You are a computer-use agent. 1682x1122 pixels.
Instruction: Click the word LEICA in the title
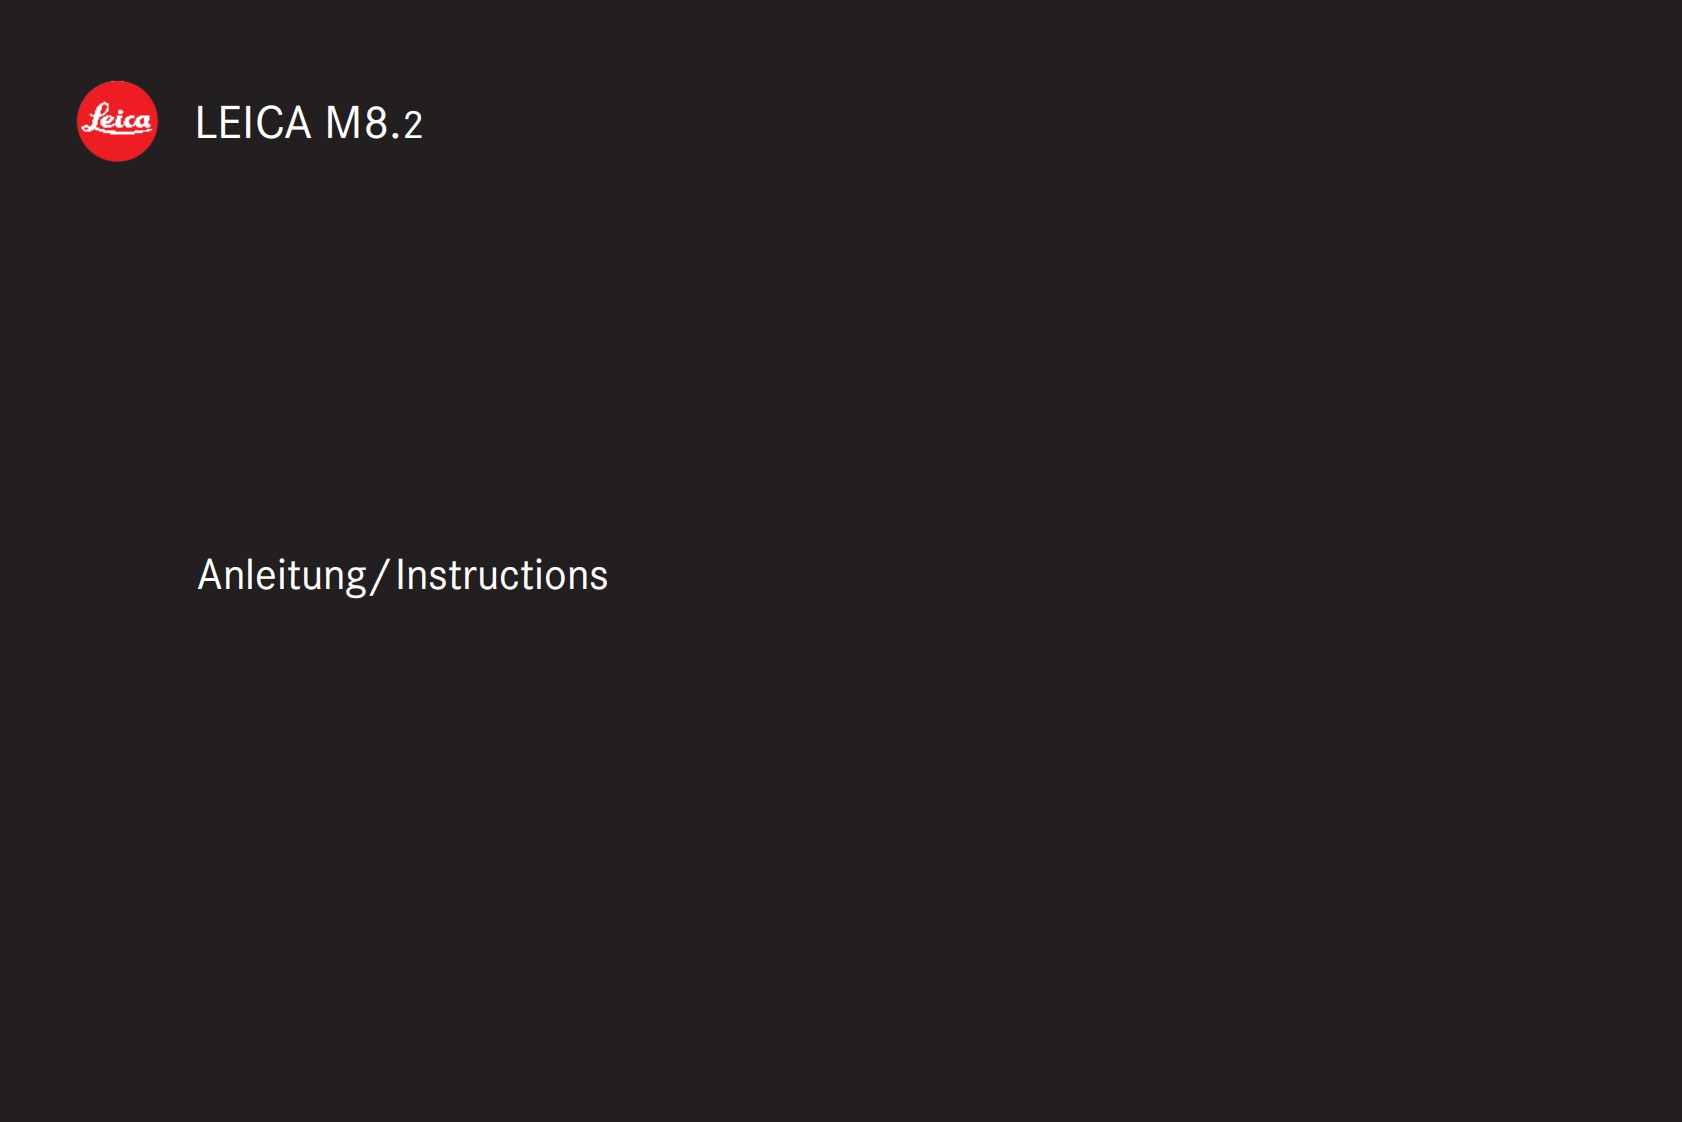click(x=253, y=123)
